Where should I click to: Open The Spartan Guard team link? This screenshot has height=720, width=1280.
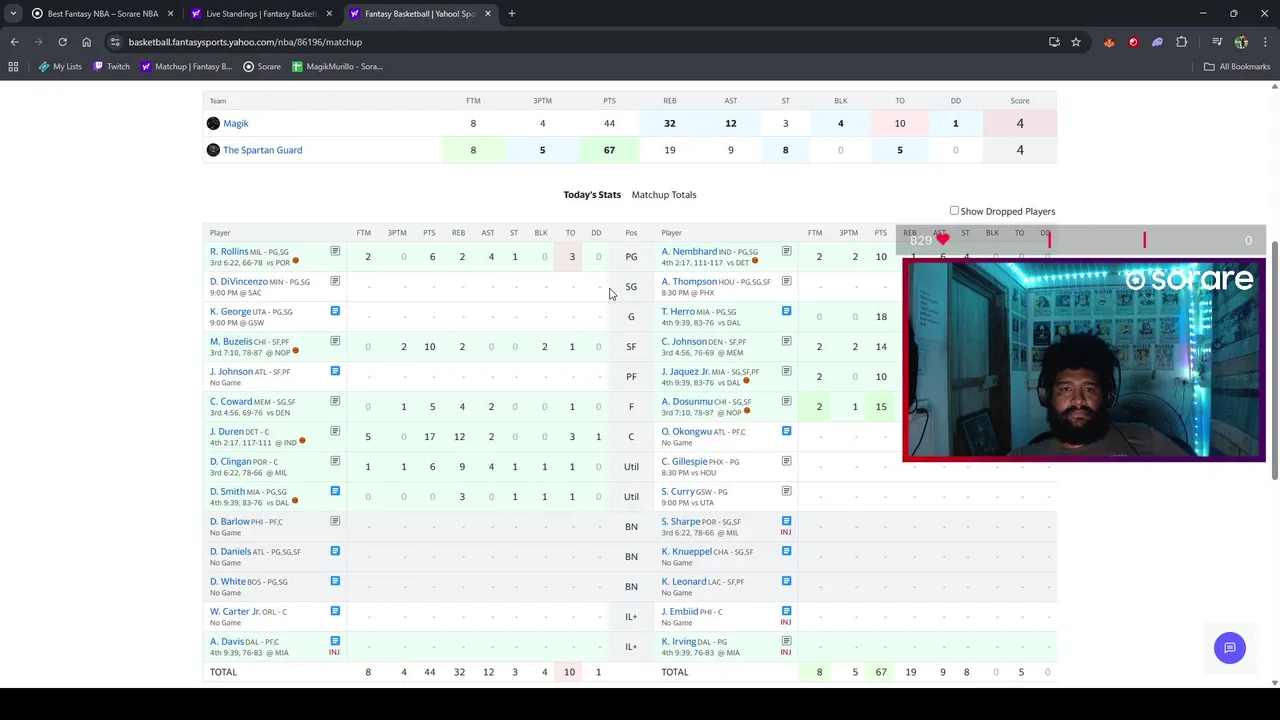(262, 150)
